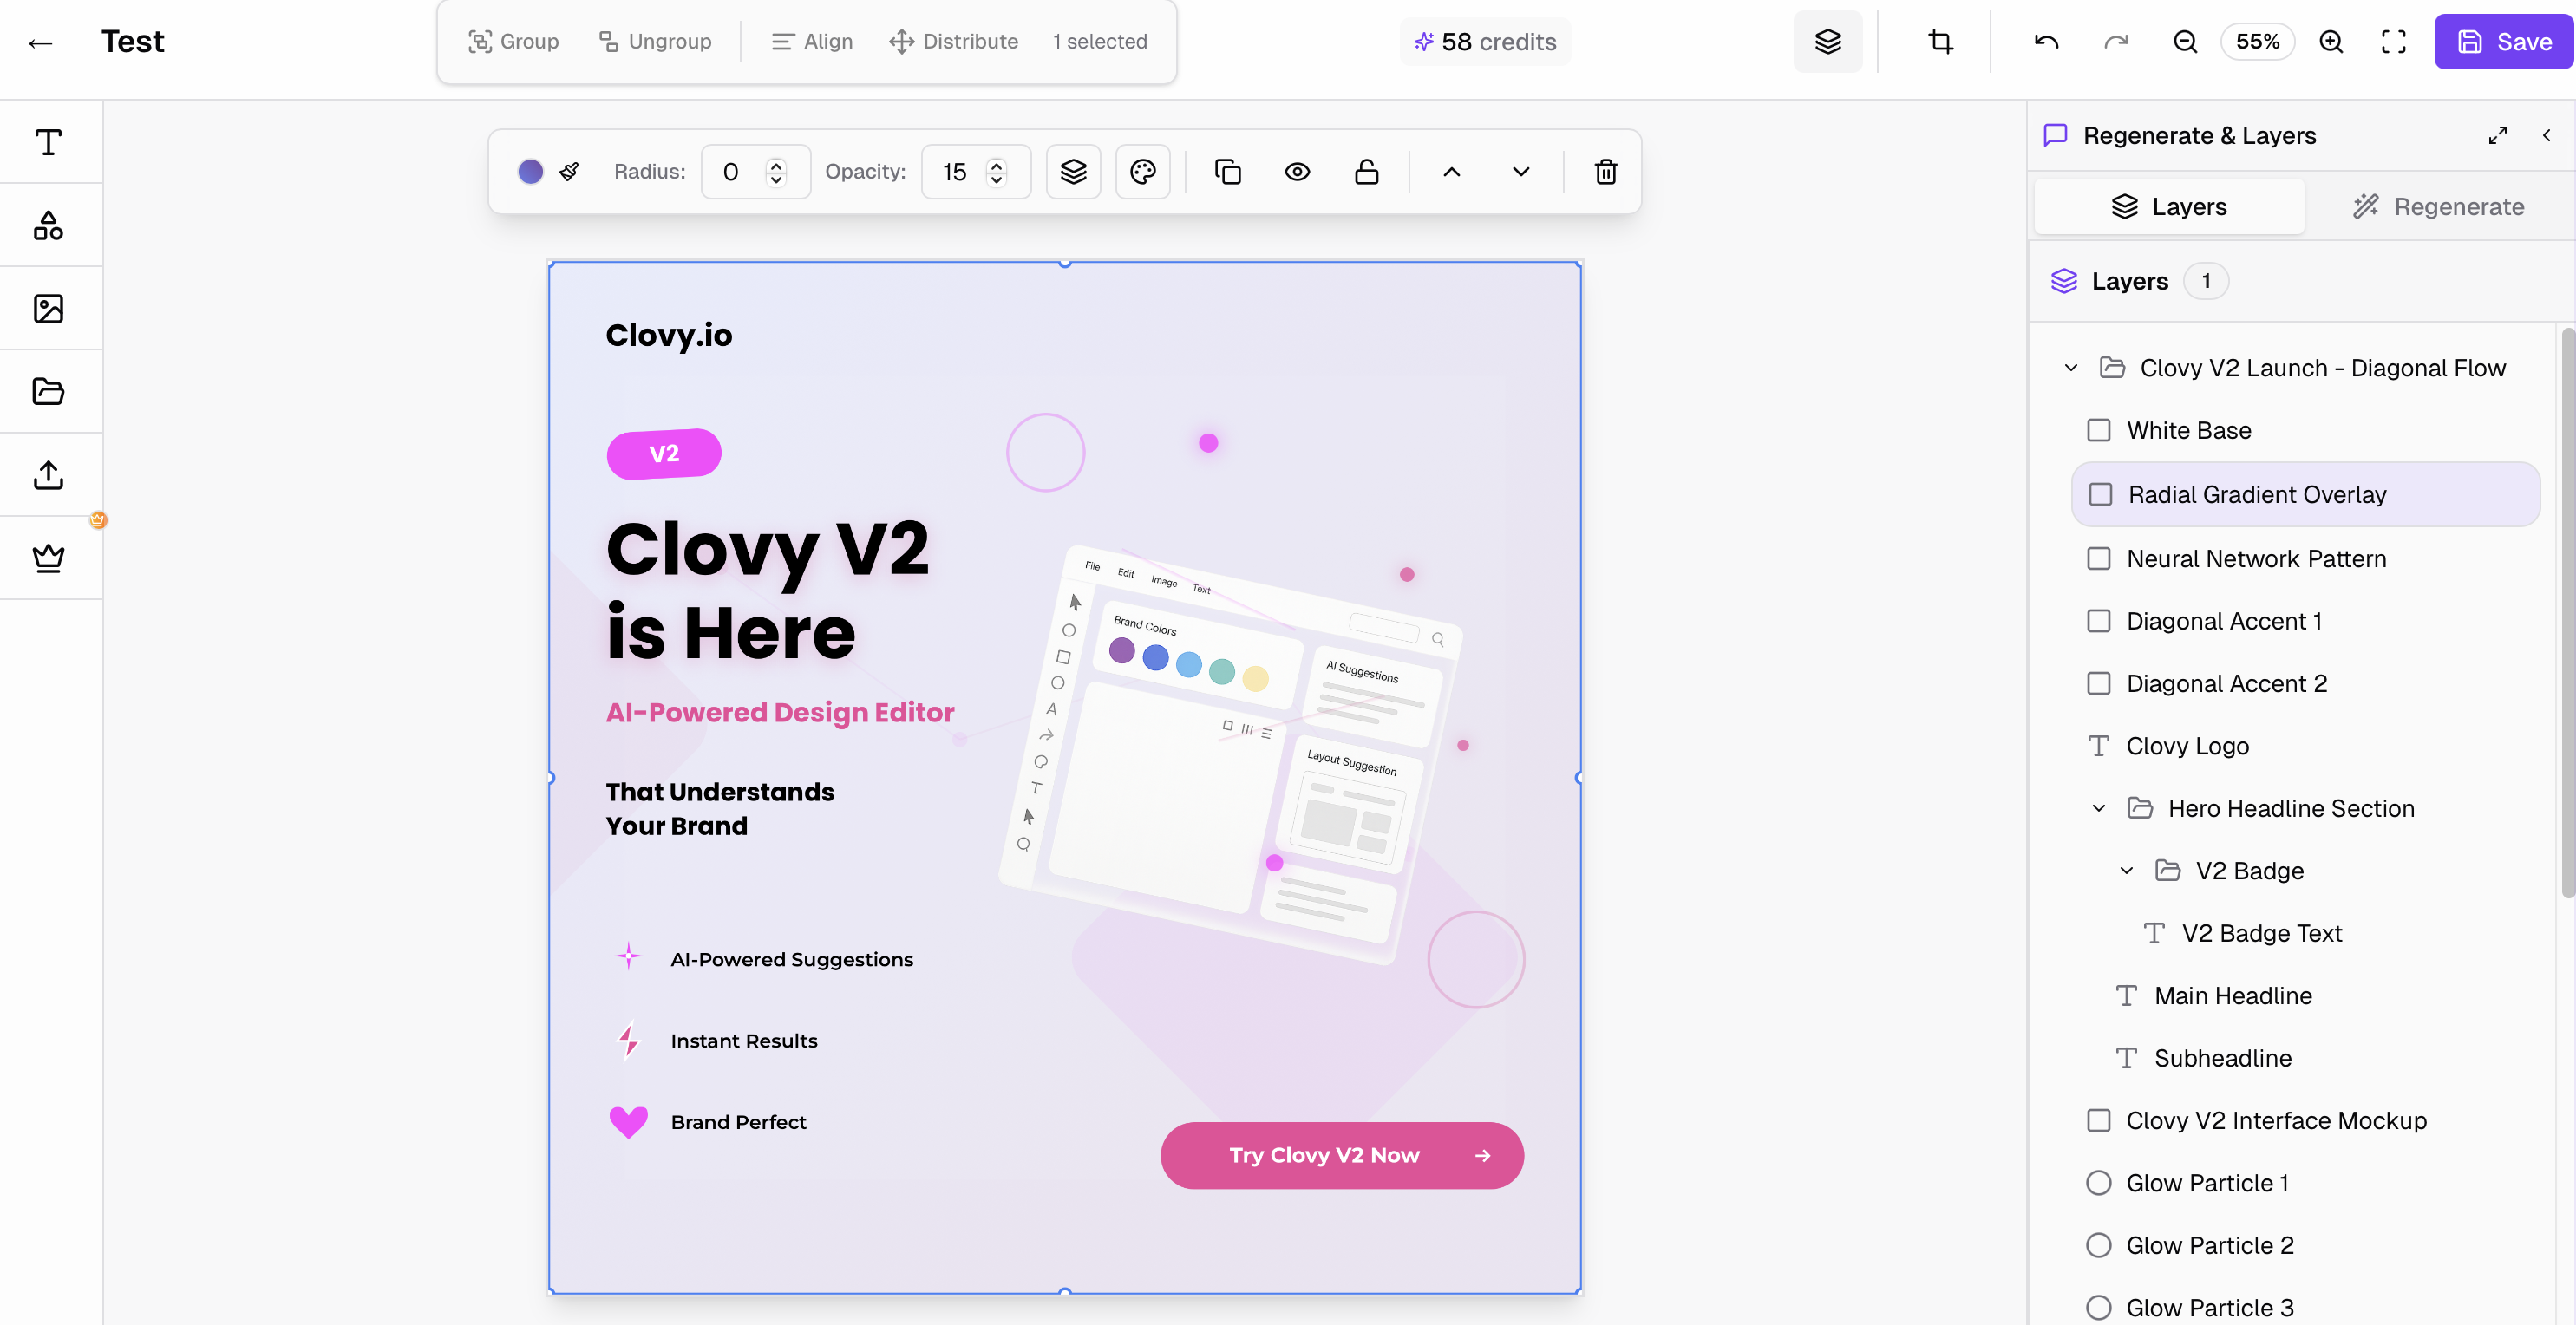Check the White Base layer checkbox
The width and height of the screenshot is (2576, 1325).
(x=2100, y=430)
